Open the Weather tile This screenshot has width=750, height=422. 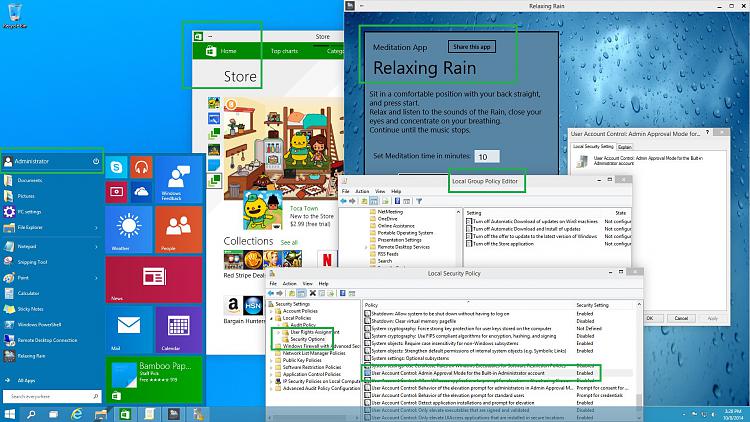point(129,229)
